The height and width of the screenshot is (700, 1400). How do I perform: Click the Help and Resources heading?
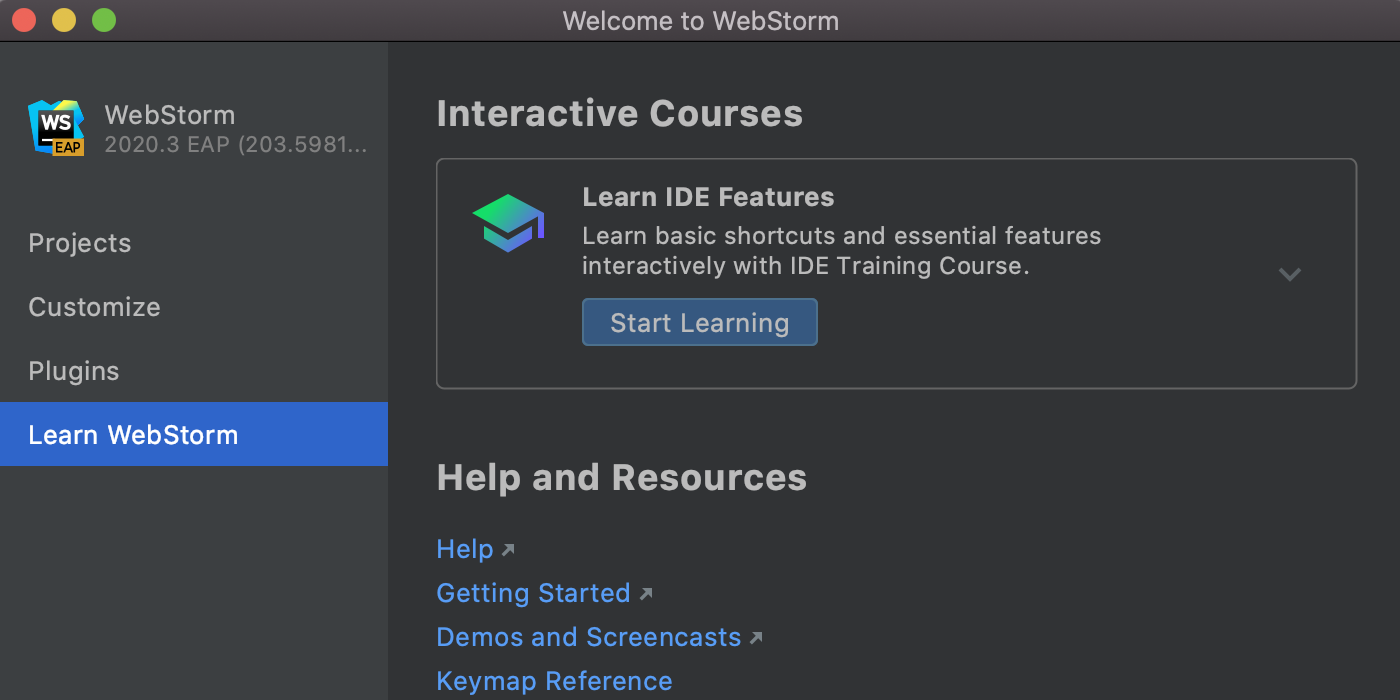coord(622,478)
